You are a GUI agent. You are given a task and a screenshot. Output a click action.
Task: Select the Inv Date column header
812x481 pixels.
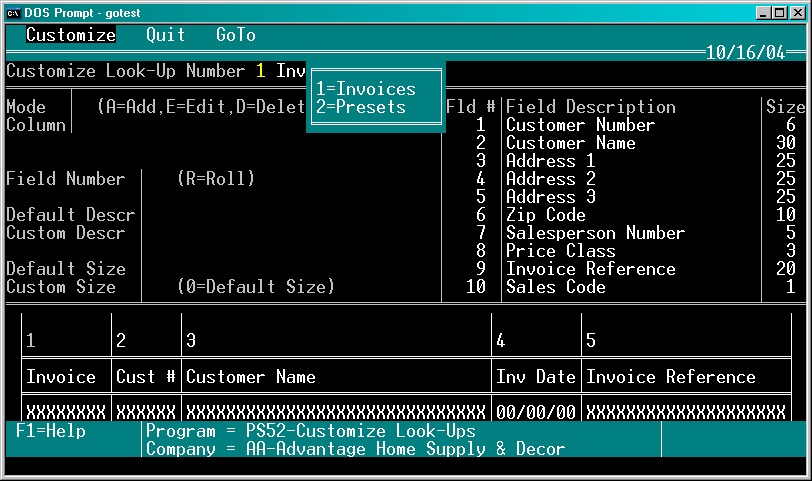point(535,377)
